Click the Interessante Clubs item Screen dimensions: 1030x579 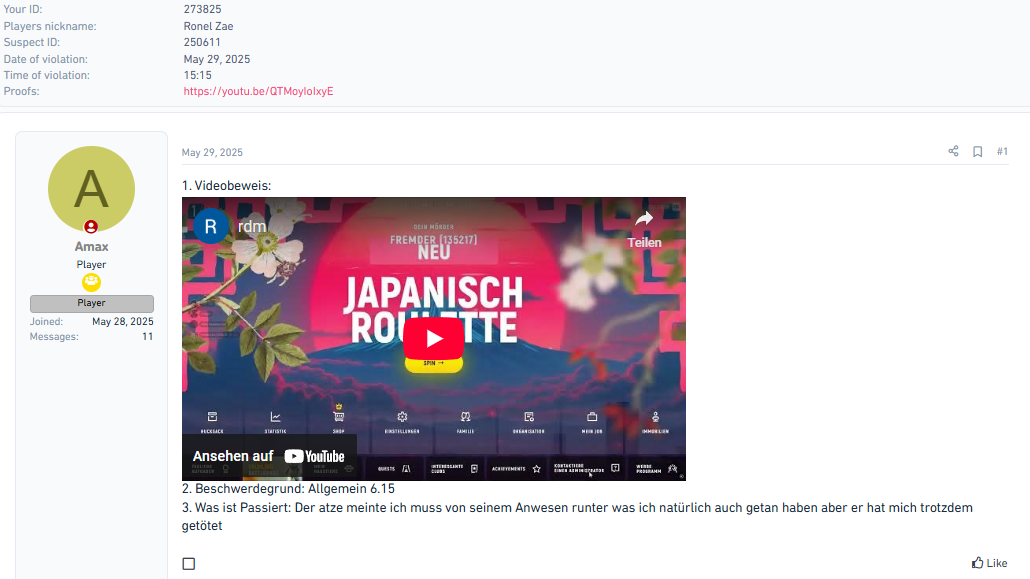click(x=455, y=469)
